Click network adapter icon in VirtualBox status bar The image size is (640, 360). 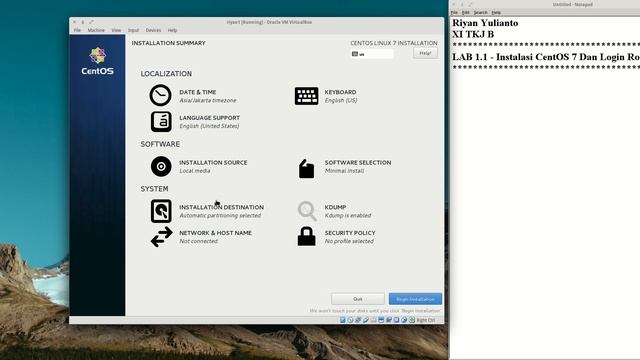[x=358, y=320]
